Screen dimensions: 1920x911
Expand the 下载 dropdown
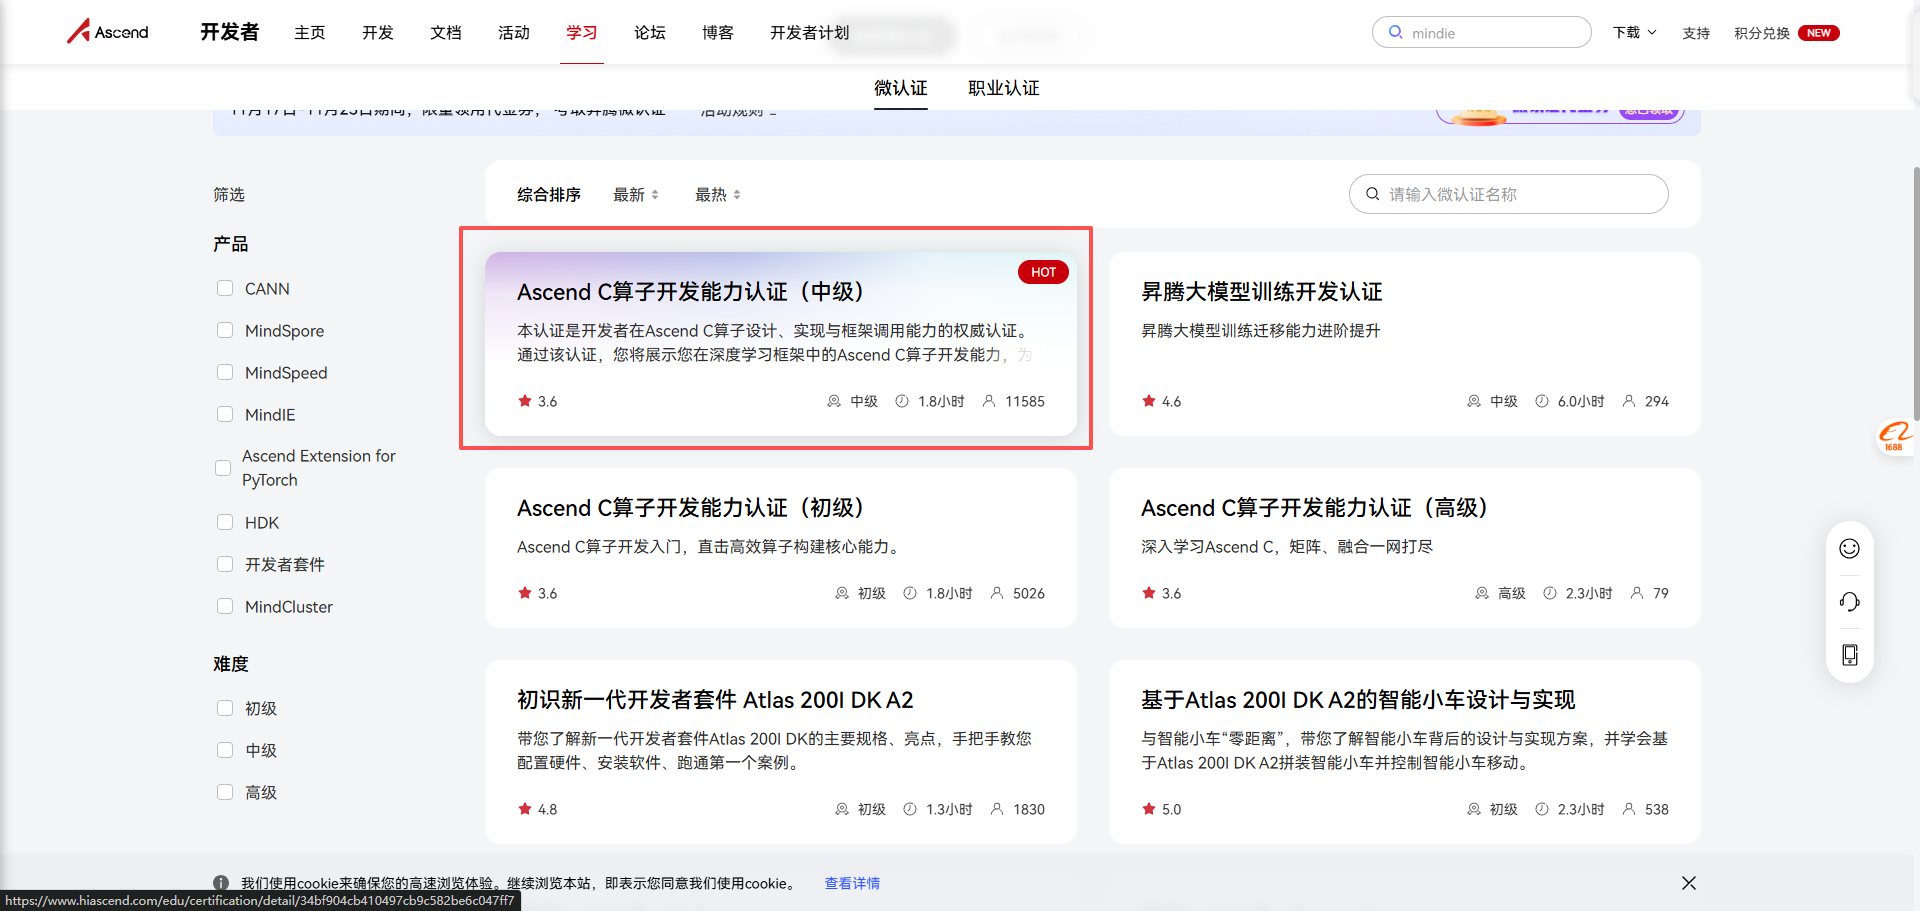[x=1635, y=33]
